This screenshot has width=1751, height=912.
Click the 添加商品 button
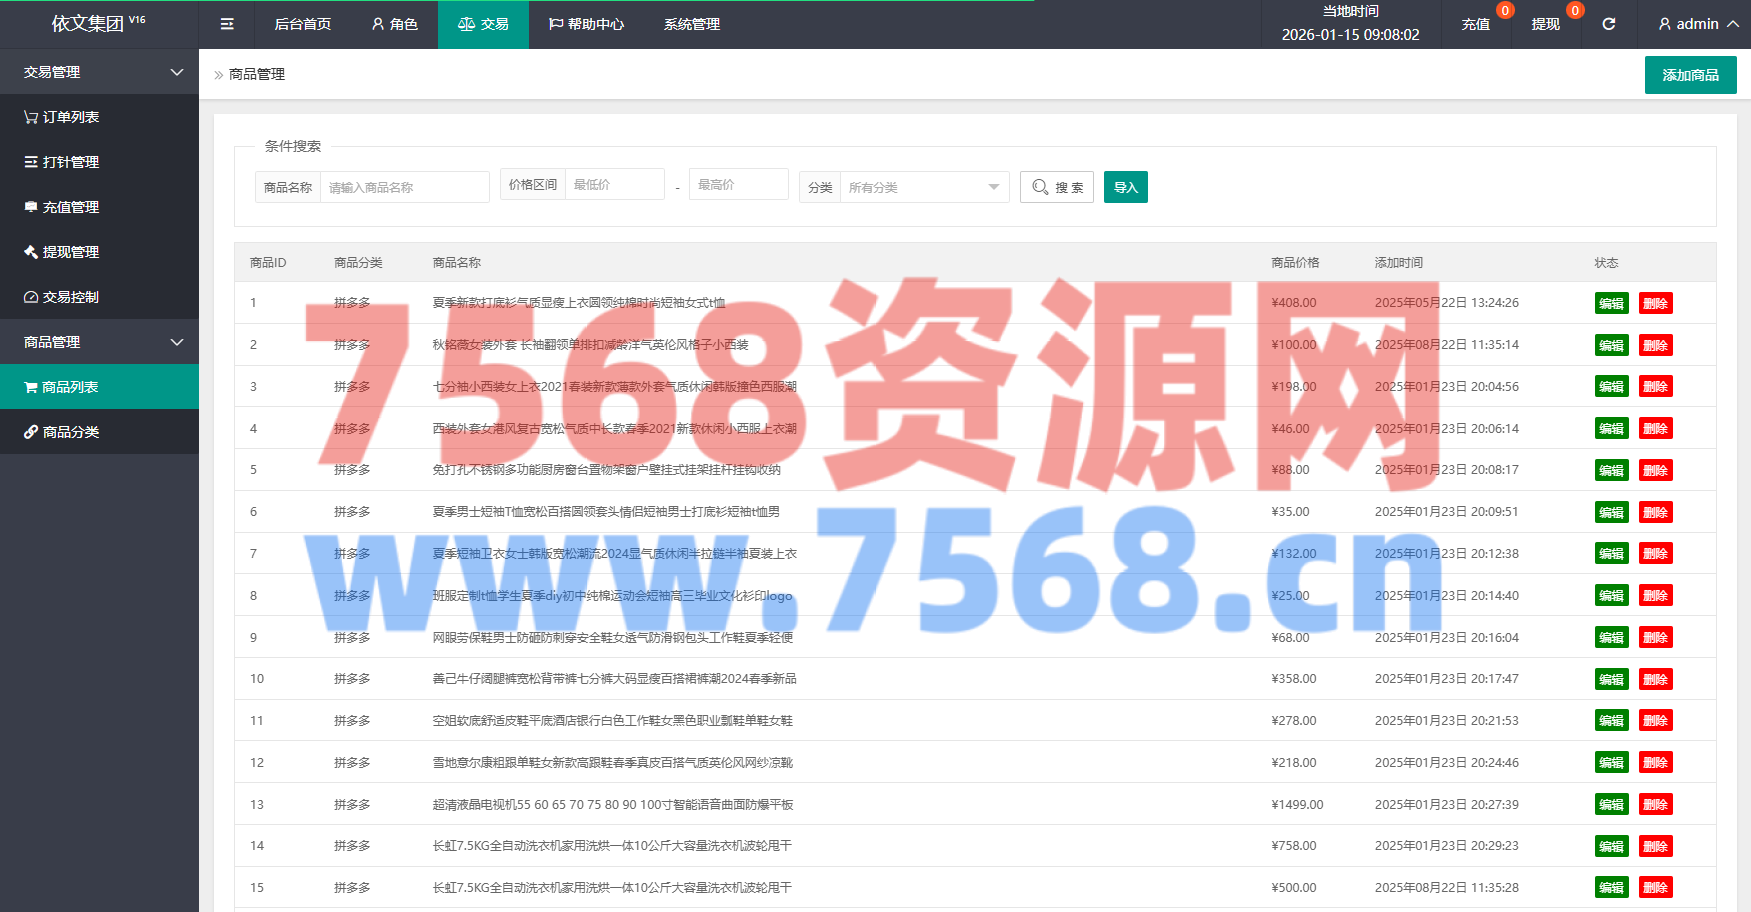[x=1690, y=75]
